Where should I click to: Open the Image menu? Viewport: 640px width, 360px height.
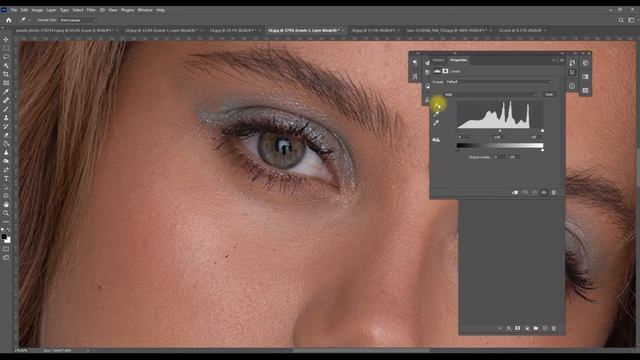pos(37,10)
